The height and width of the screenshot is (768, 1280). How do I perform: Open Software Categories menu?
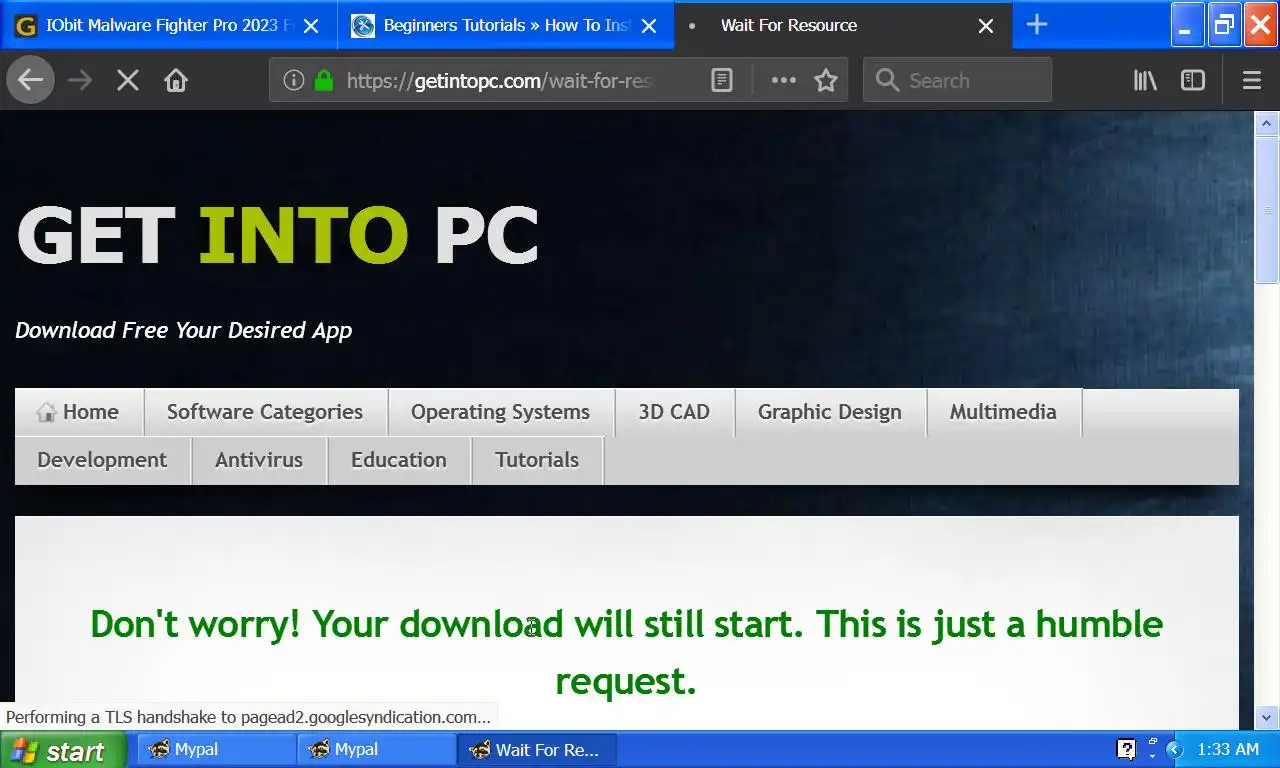coord(265,412)
